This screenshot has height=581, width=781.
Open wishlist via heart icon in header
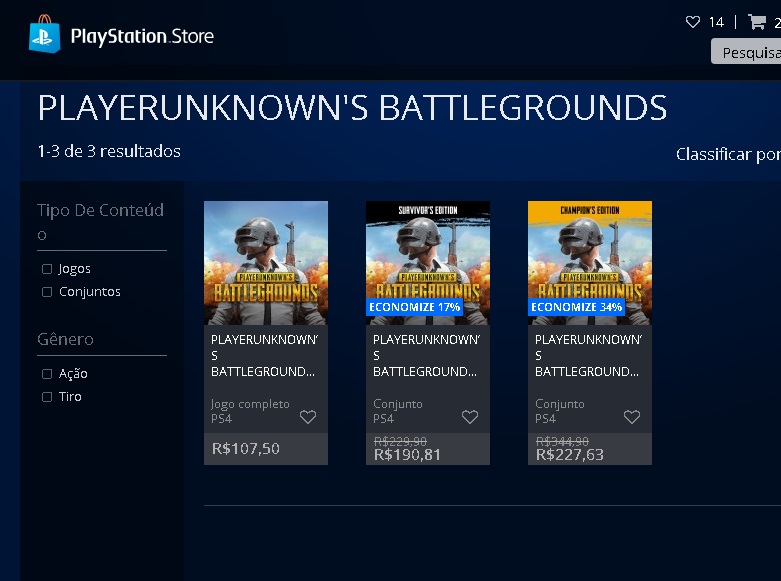pyautogui.click(x=693, y=22)
